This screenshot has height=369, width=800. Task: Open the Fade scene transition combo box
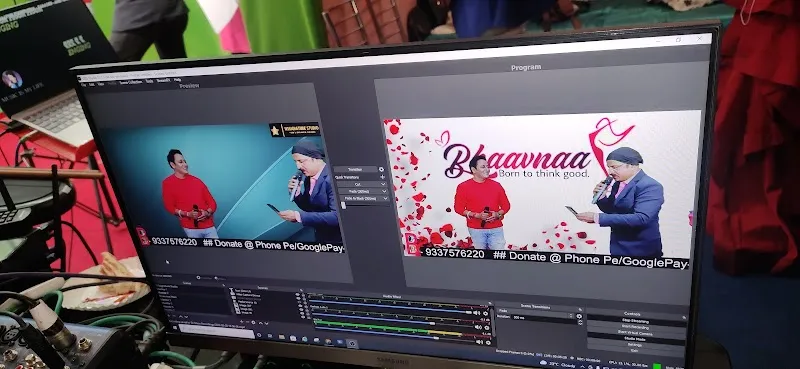[536, 312]
